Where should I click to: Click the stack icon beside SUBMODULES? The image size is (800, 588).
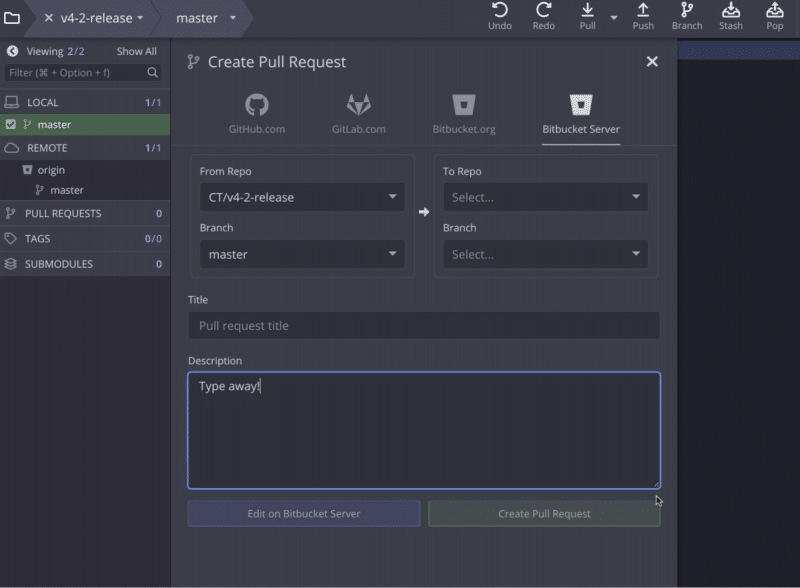pos(11,264)
